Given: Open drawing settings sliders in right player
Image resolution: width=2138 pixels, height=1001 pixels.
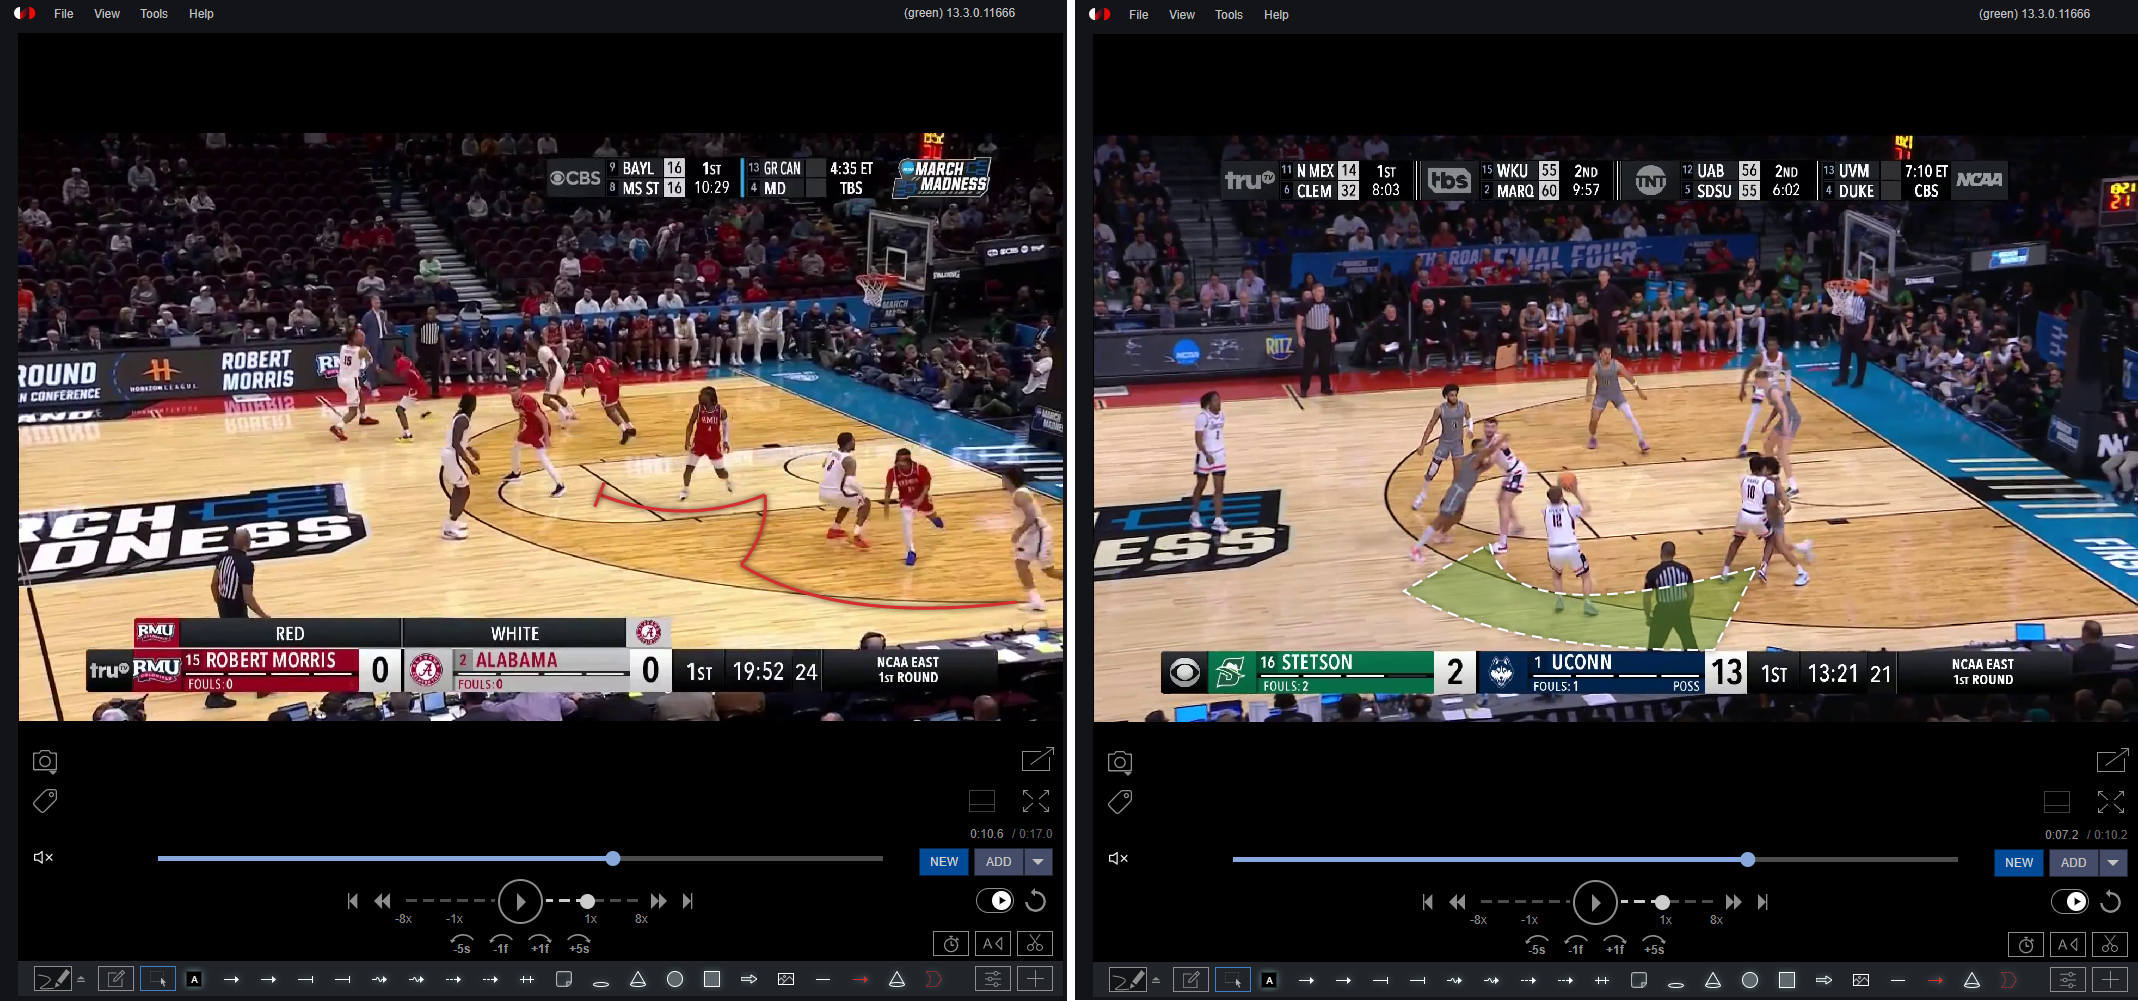Looking at the screenshot, I should 2068,980.
